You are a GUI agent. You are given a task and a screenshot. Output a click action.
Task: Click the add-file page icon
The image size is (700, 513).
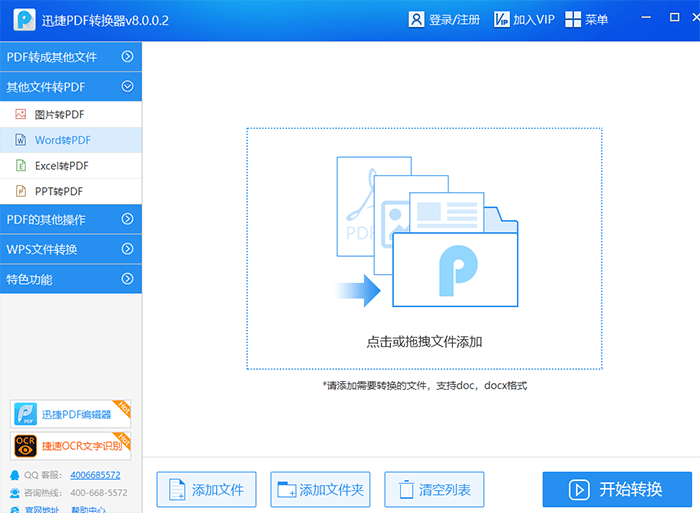click(x=177, y=489)
